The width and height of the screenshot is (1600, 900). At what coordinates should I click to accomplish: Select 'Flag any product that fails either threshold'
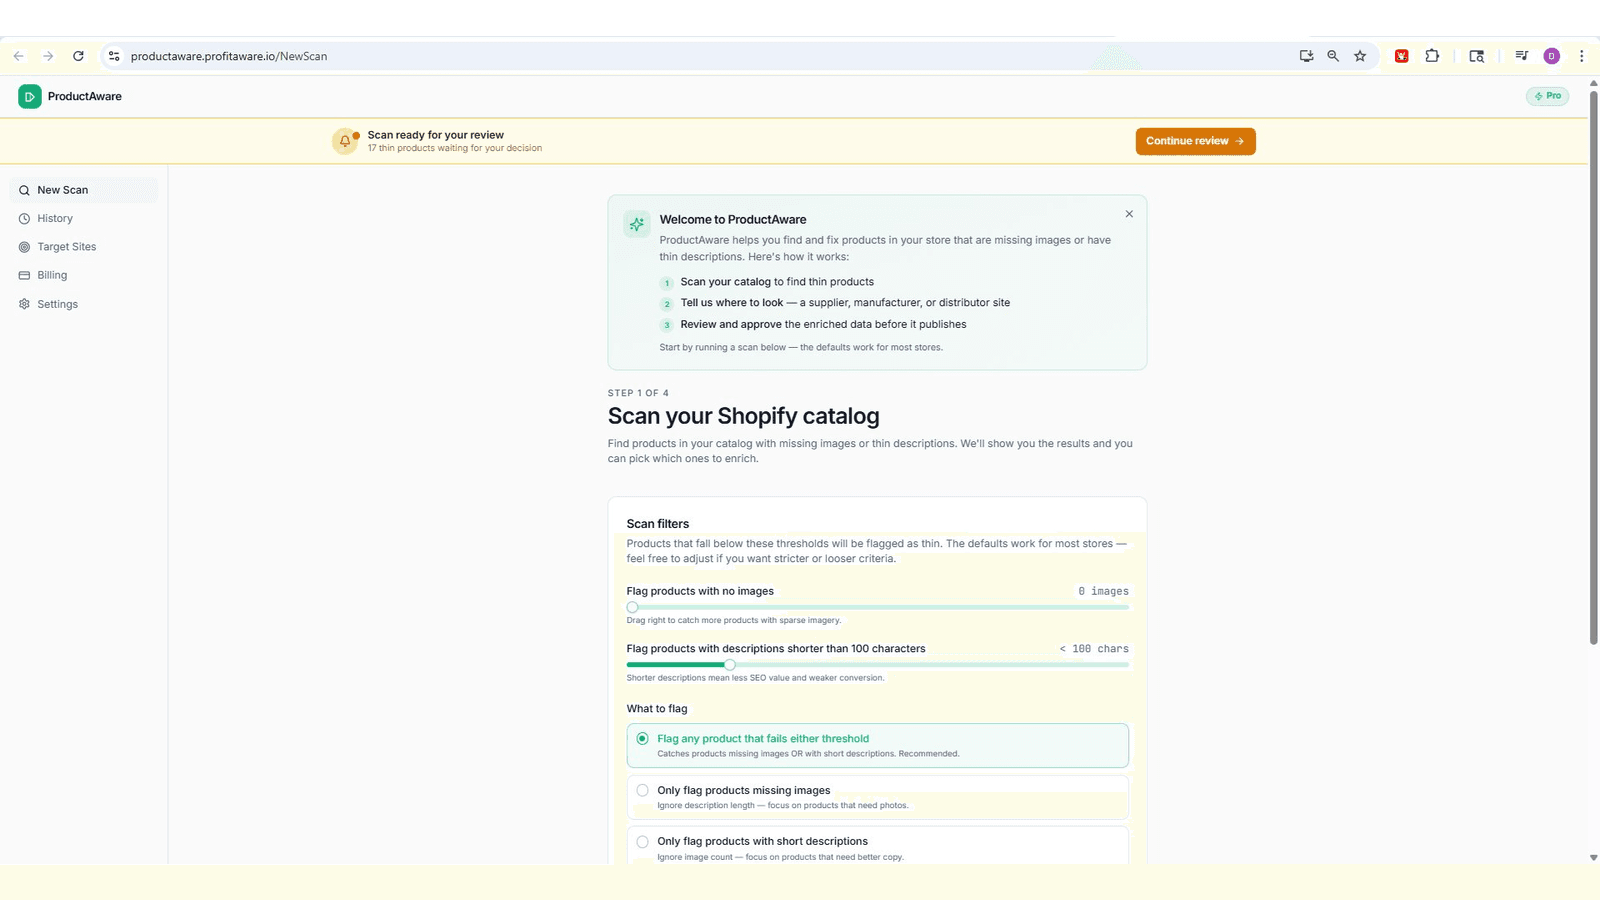tap(877, 745)
